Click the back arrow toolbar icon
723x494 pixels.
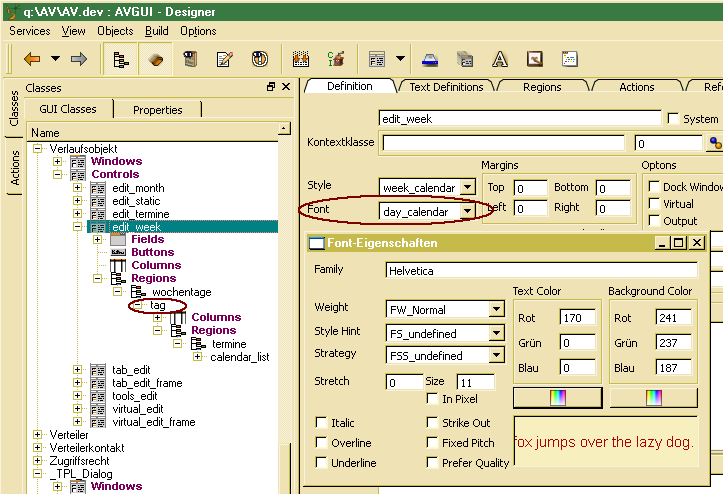coord(32,59)
